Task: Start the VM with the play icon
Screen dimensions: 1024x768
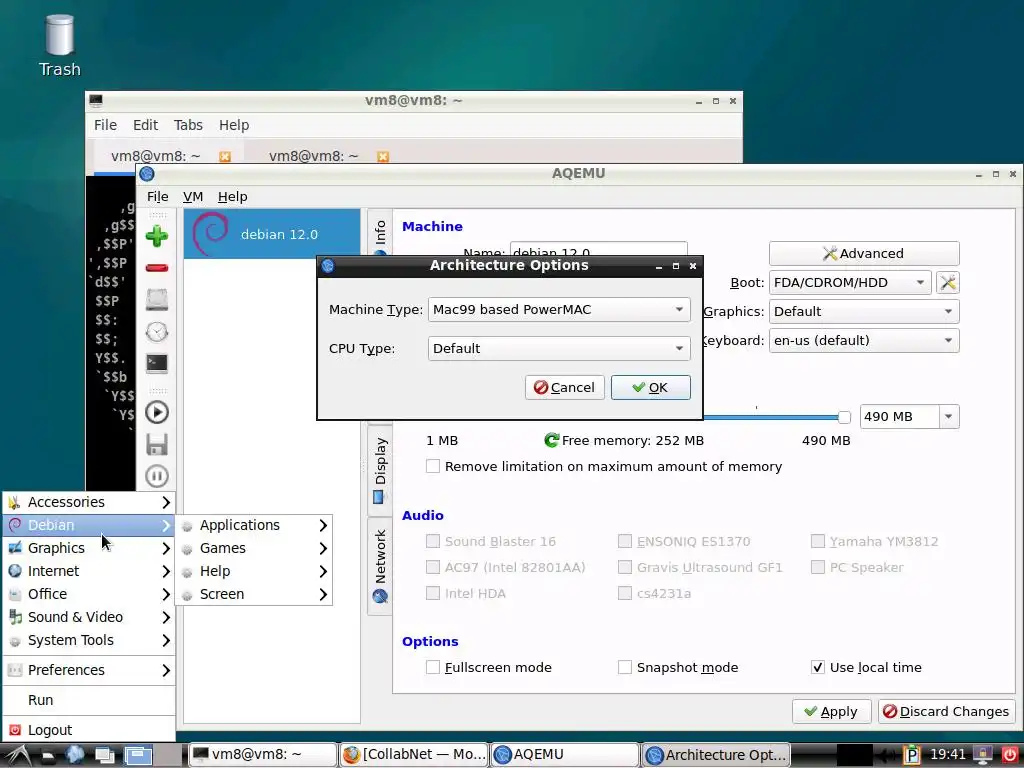Action: click(x=157, y=412)
